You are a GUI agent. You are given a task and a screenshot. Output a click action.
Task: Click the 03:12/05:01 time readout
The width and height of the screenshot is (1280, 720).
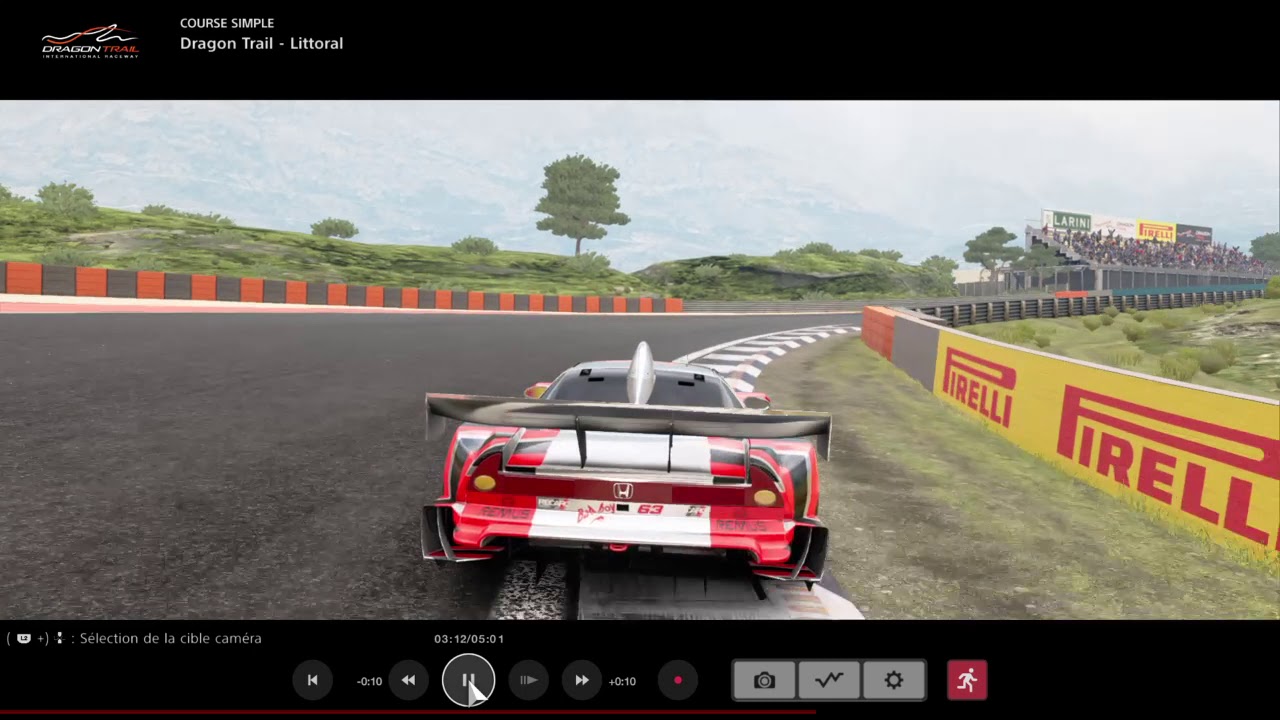tap(469, 638)
